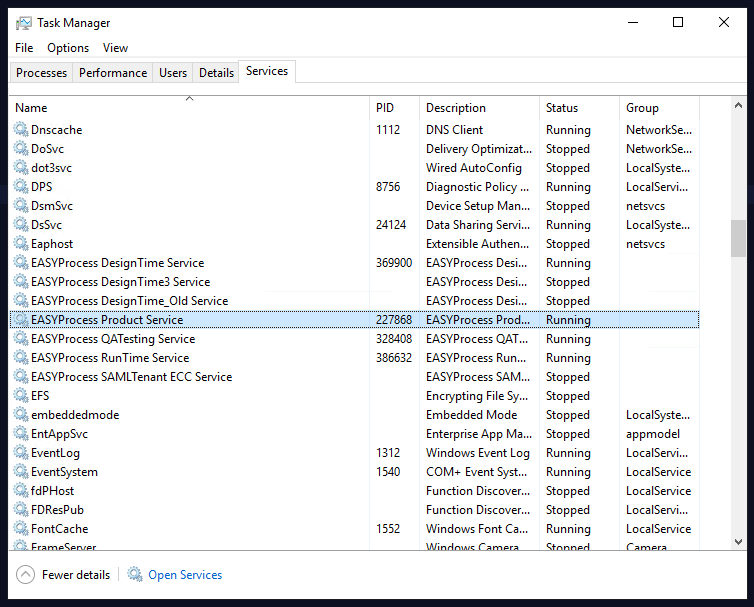Screen dimensions: 754x607
Task: Click gear icon beside DPS service
Action: (21, 187)
